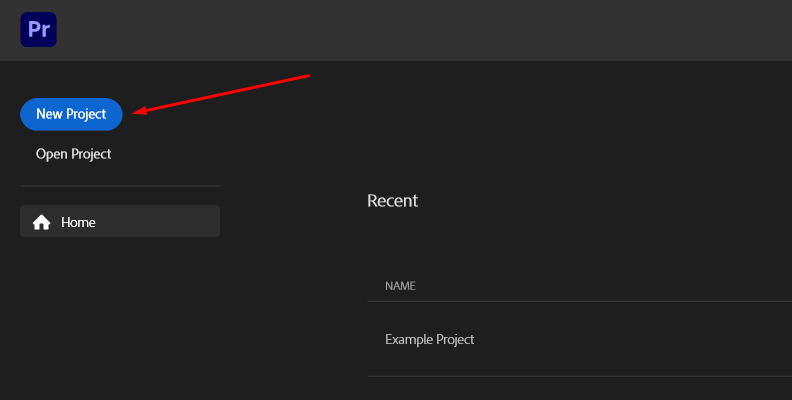
Task: Click the red arrow annotation's arrowhead
Action: pyautogui.click(x=138, y=112)
